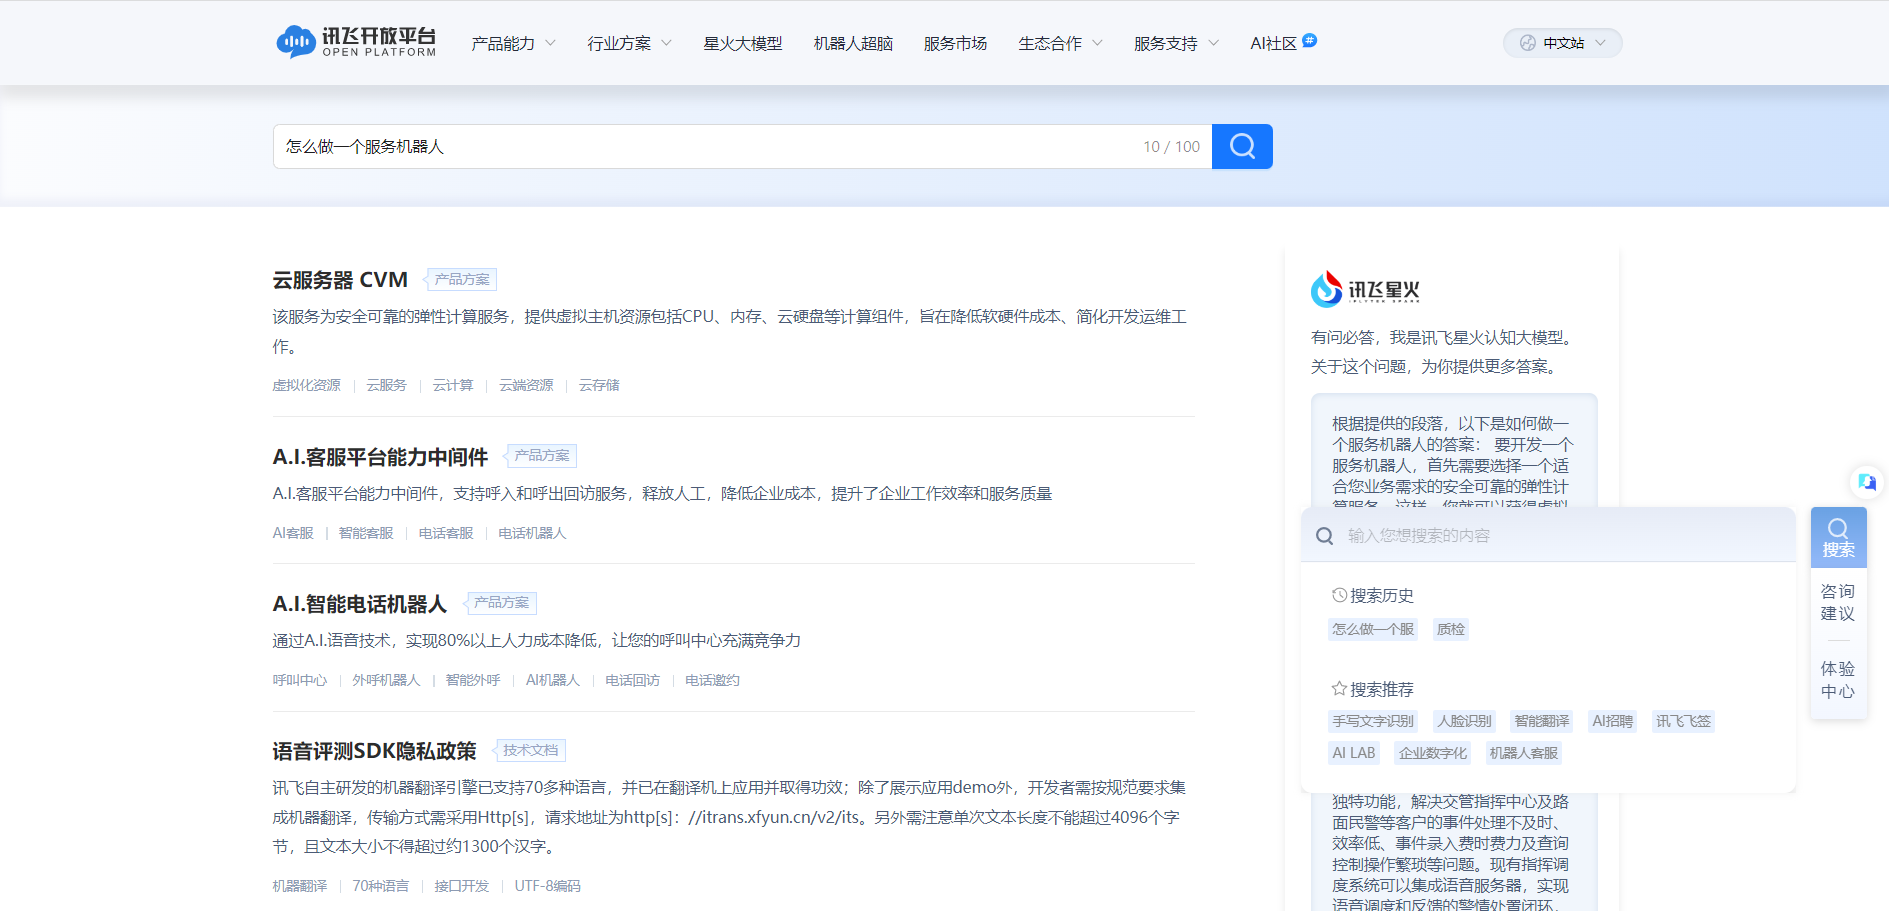Open the 语音评测SDK隐私政策 result
This screenshot has height=911, width=1889.
pyautogui.click(x=374, y=751)
